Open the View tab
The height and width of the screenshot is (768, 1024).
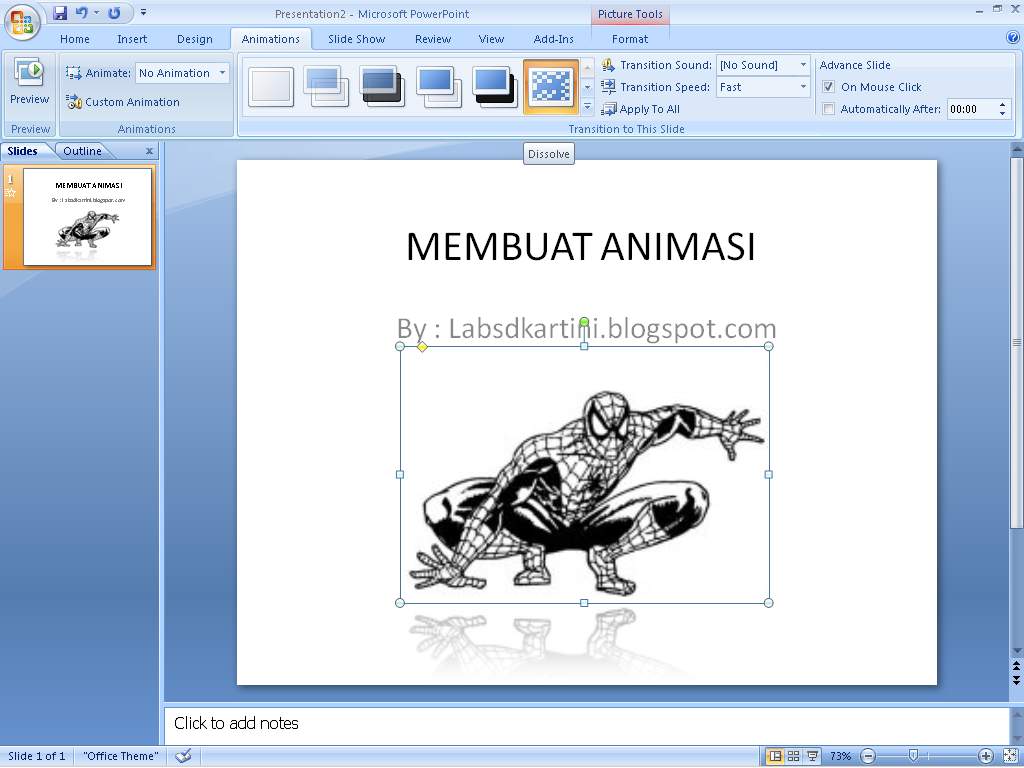491,39
